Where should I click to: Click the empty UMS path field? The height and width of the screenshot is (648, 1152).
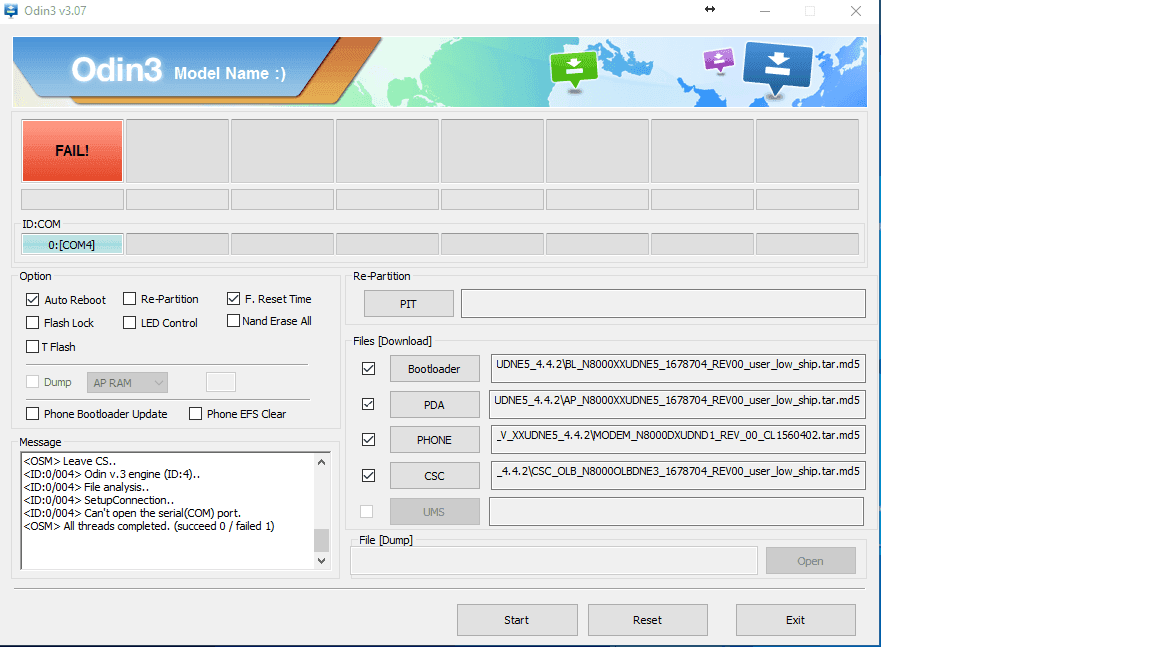(677, 511)
